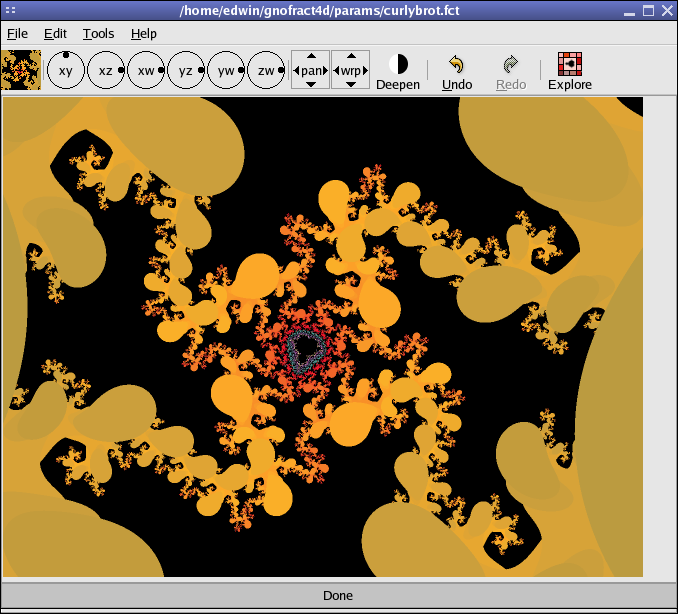Open the Help menu
678x614 pixels.
(x=143, y=34)
